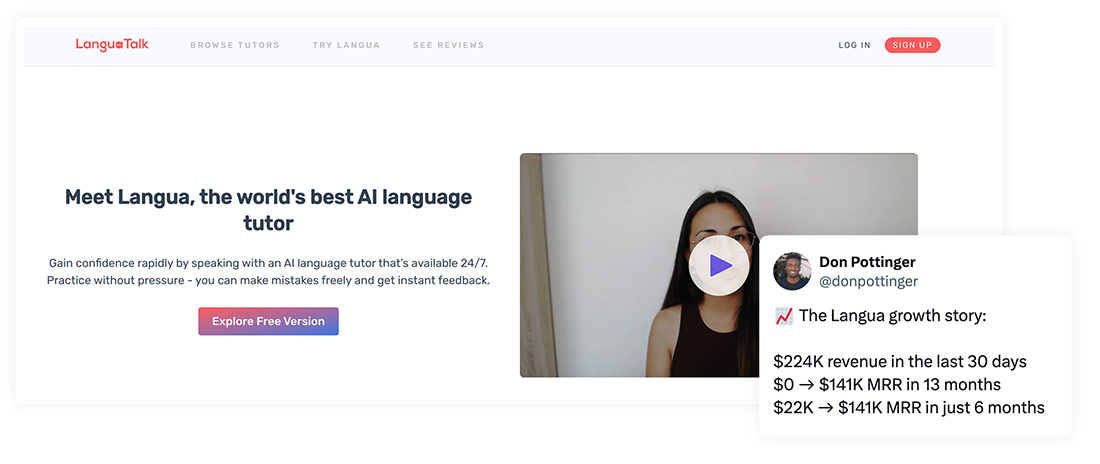Viewport: 1100px width, 464px height.
Task: Click the @donpottinger handle
Action: [x=868, y=281]
